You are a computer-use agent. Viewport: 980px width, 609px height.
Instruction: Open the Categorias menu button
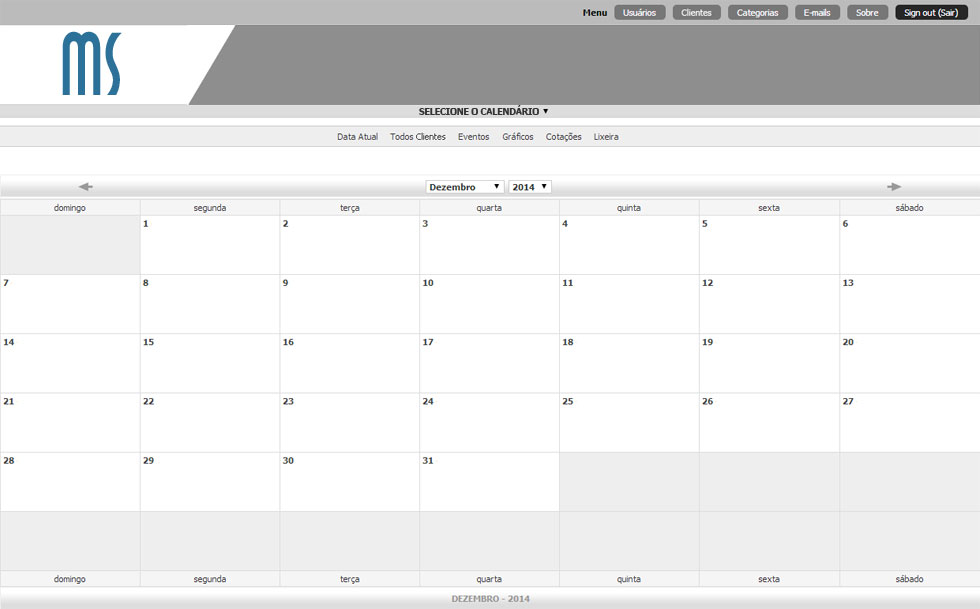click(x=758, y=13)
